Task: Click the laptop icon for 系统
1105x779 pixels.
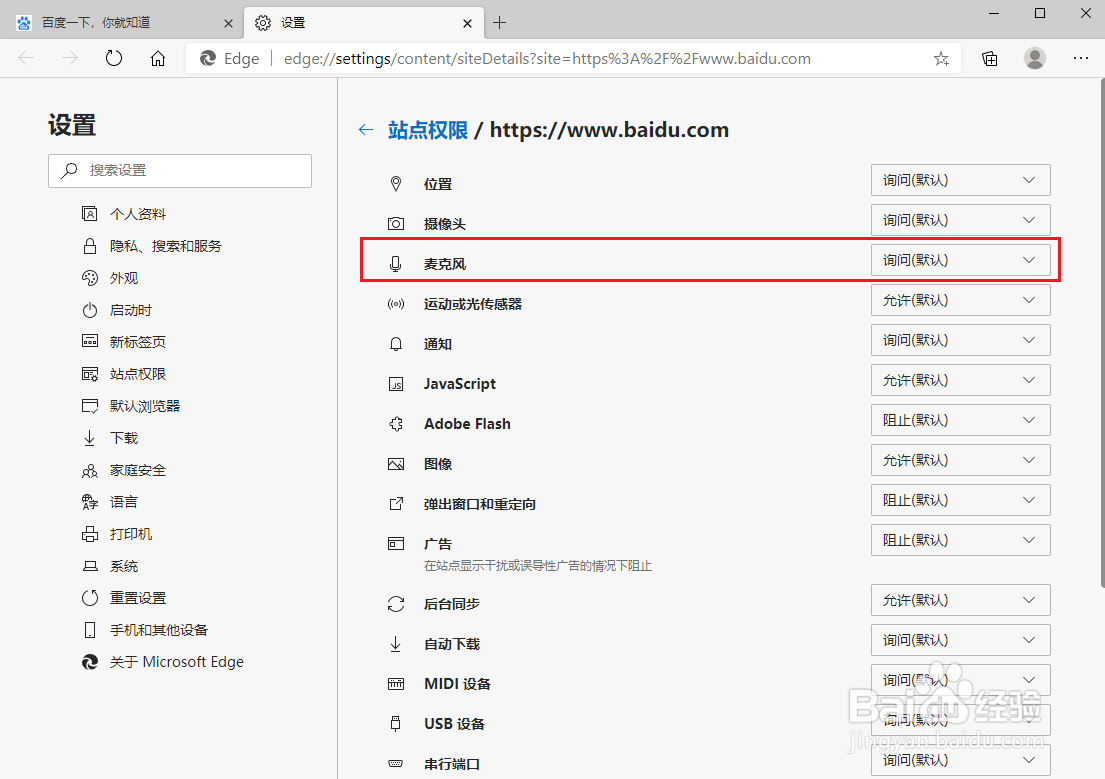Action: pos(89,566)
